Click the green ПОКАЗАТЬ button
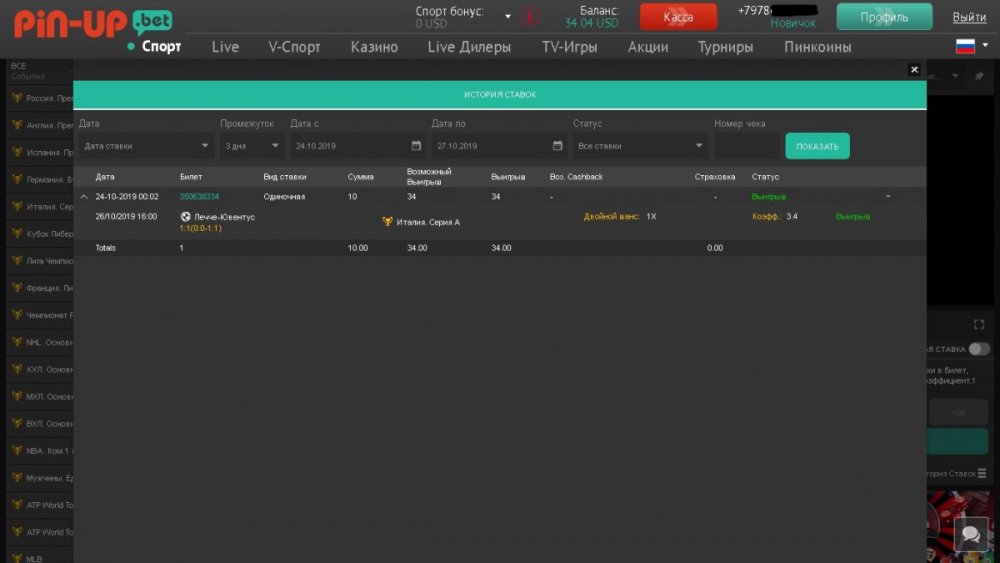 coord(817,146)
